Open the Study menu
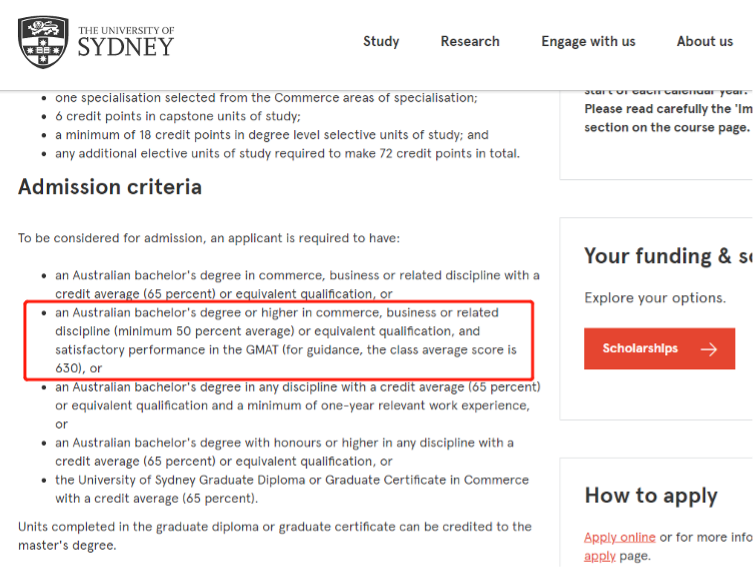The height and width of the screenshot is (568, 755). 381,41
